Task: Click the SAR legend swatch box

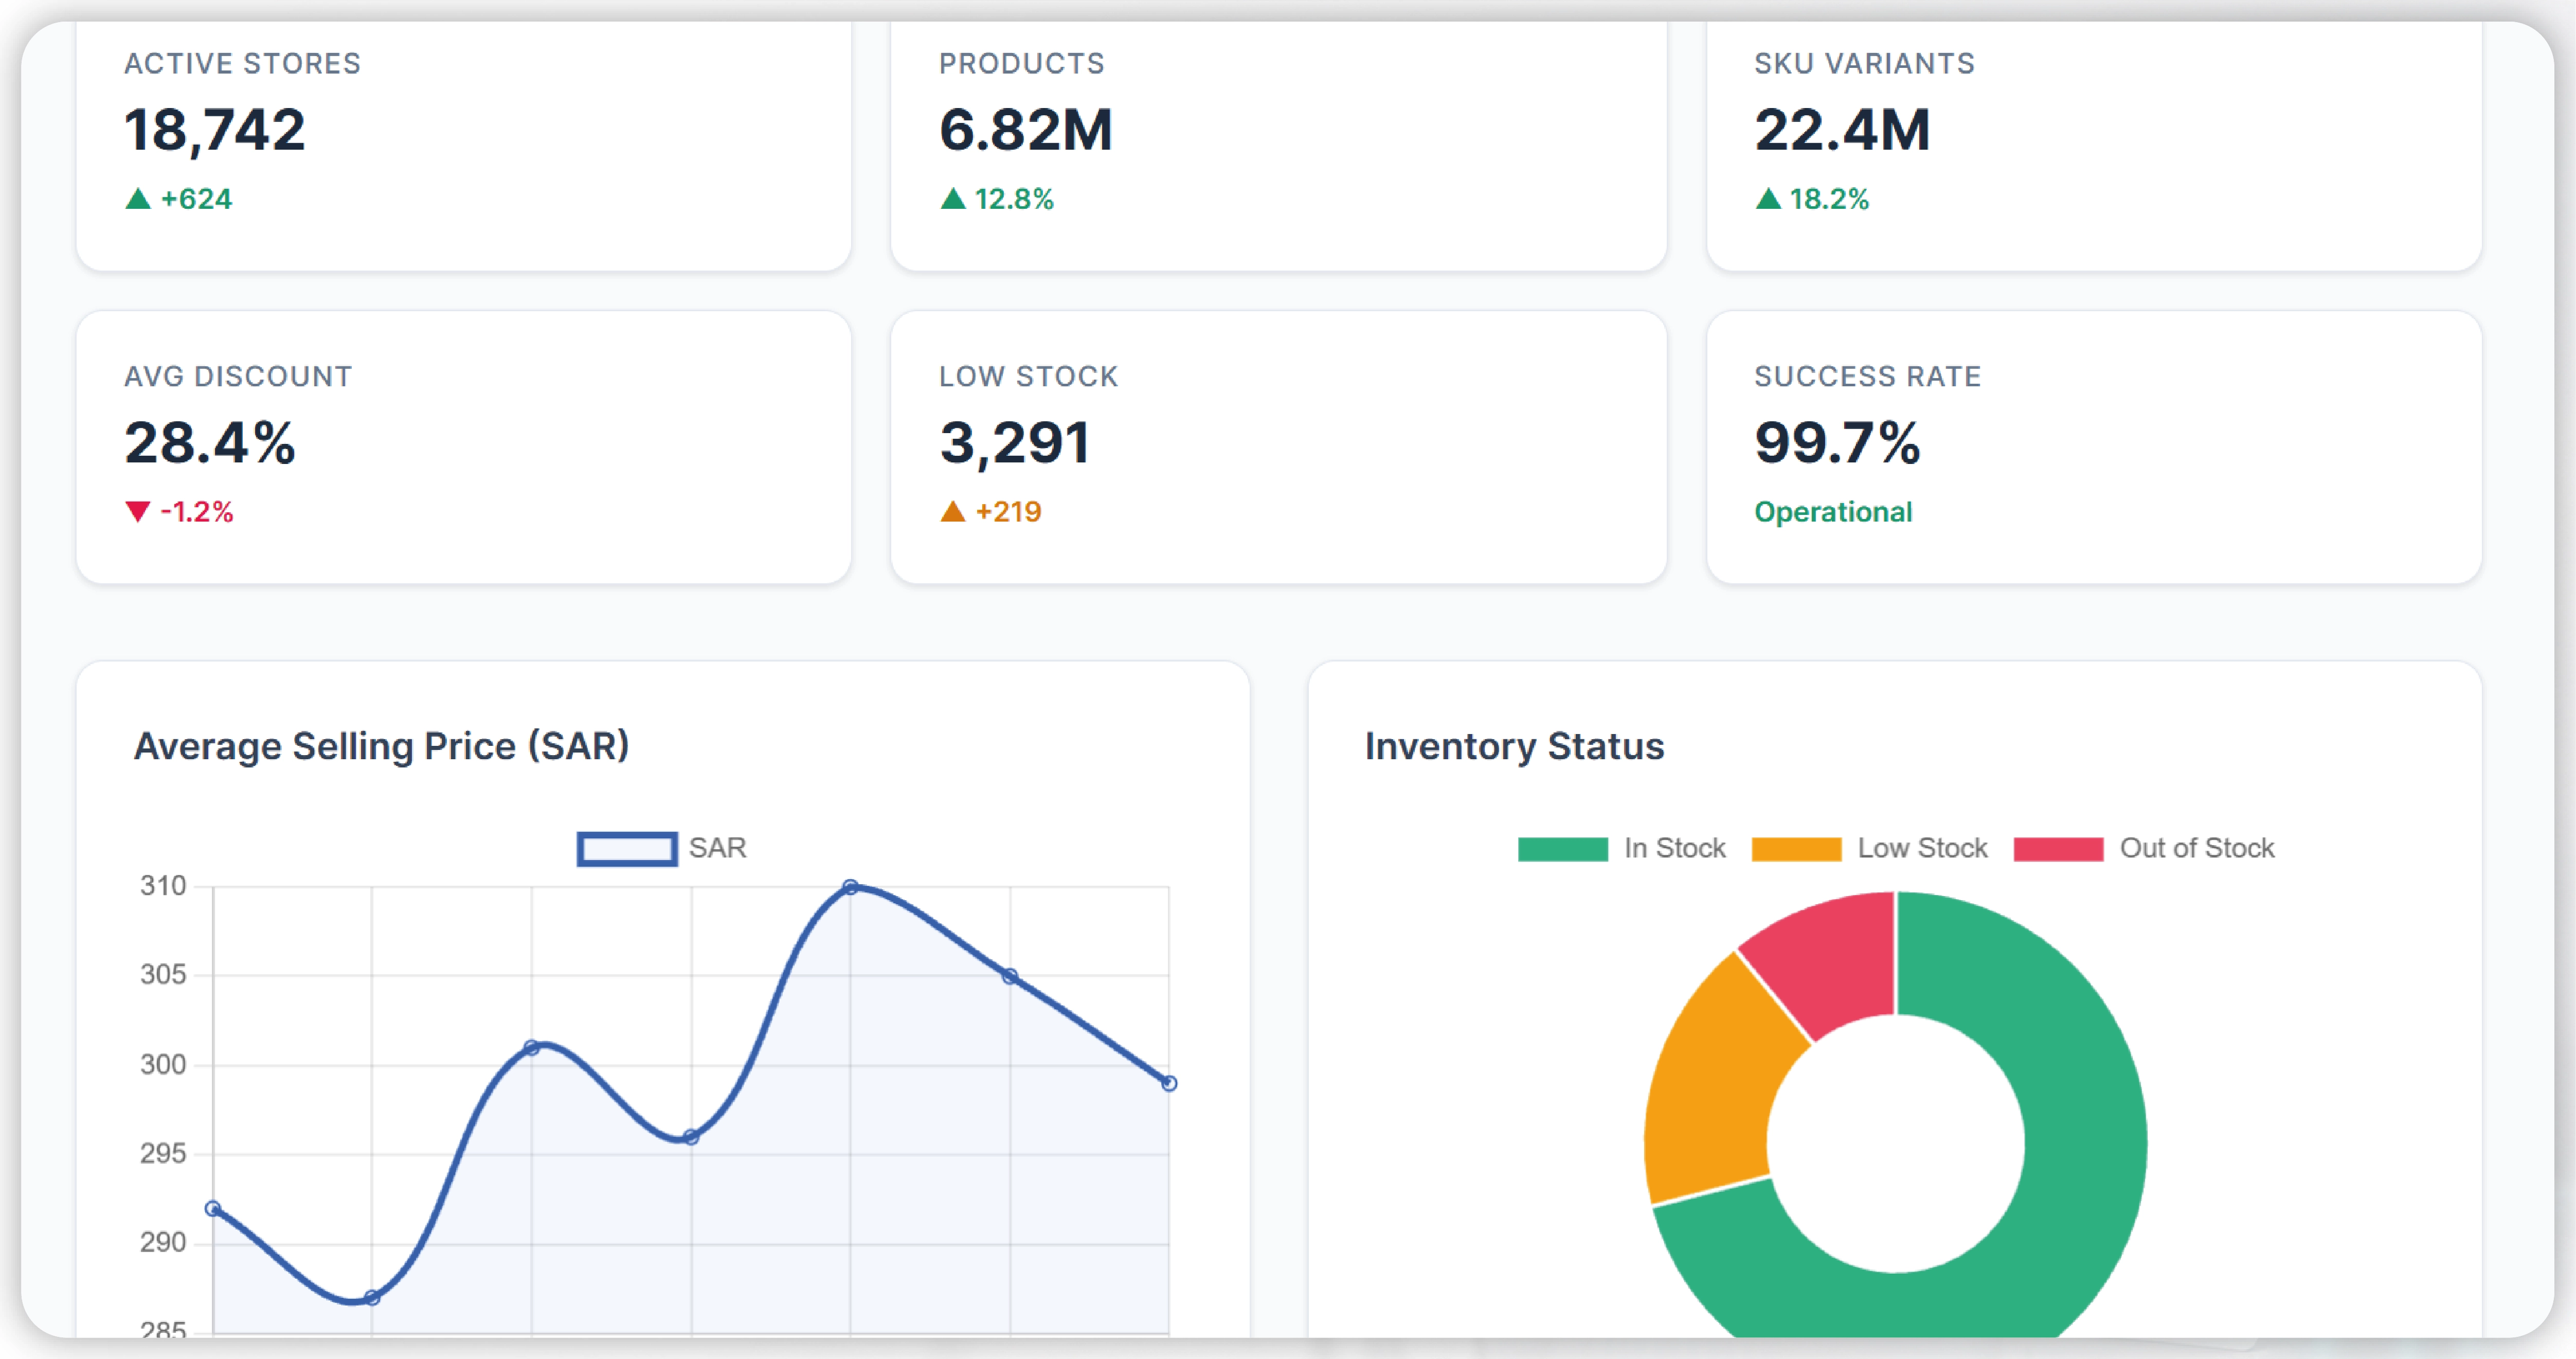Action: click(x=627, y=849)
